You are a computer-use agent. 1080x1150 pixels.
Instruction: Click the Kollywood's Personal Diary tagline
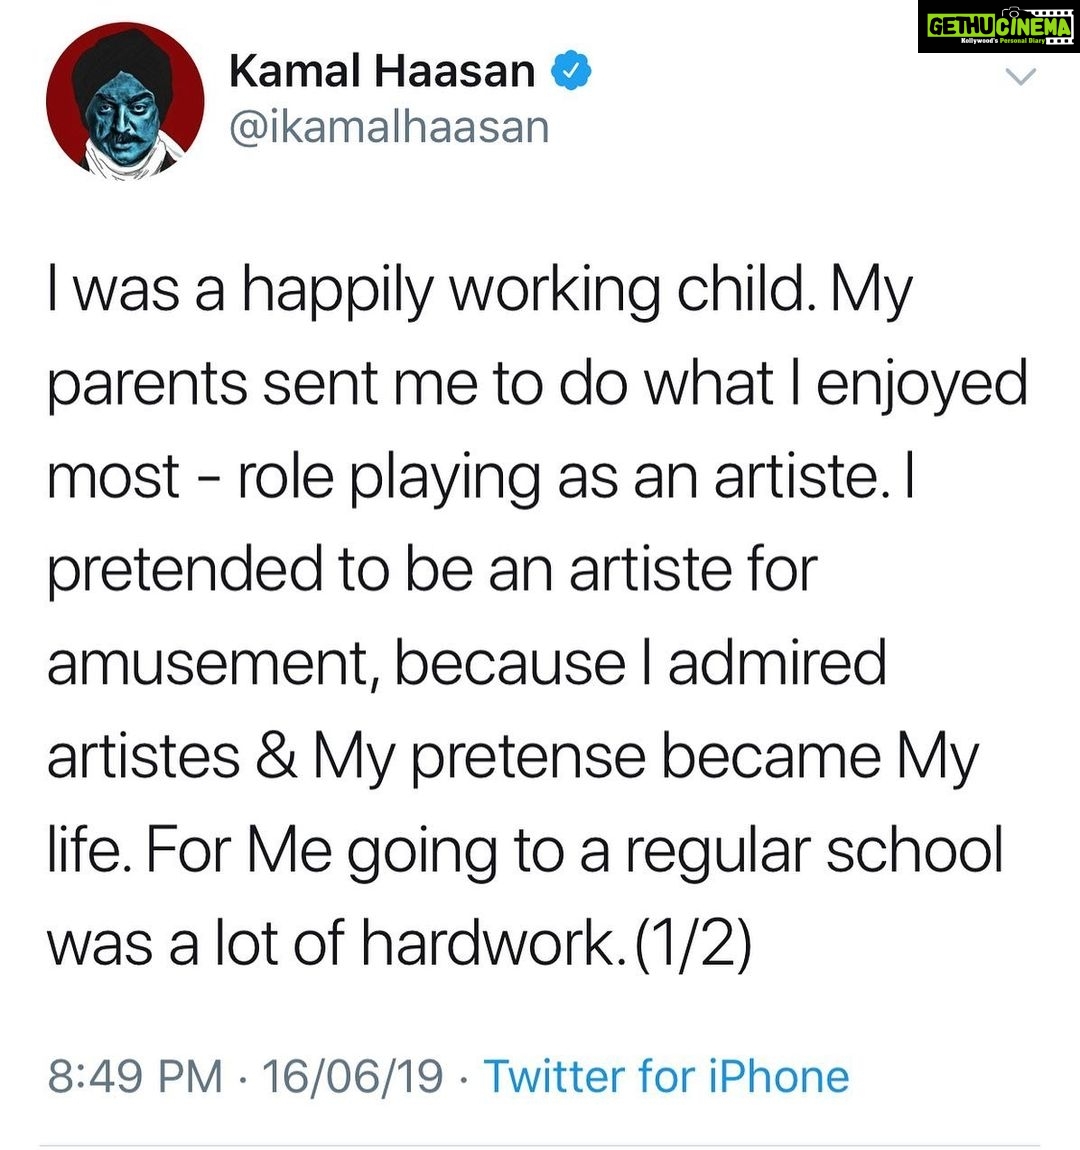(1003, 42)
